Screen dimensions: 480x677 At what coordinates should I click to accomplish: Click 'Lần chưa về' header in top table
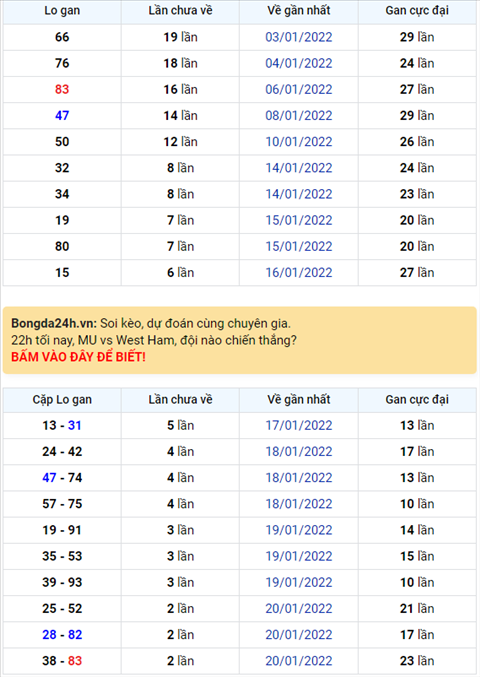pyautogui.click(x=180, y=11)
